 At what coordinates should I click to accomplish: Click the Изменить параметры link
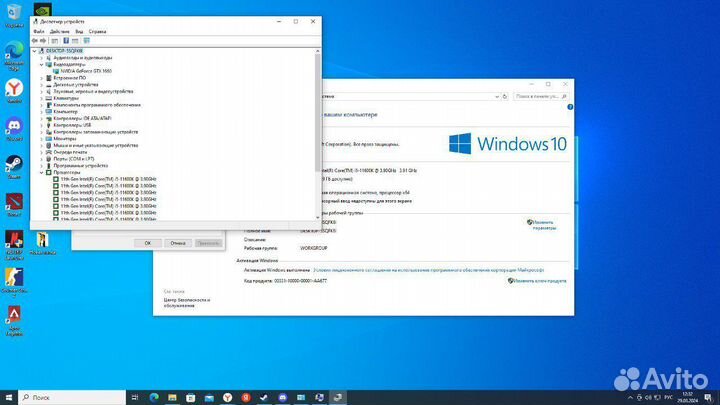tap(542, 225)
